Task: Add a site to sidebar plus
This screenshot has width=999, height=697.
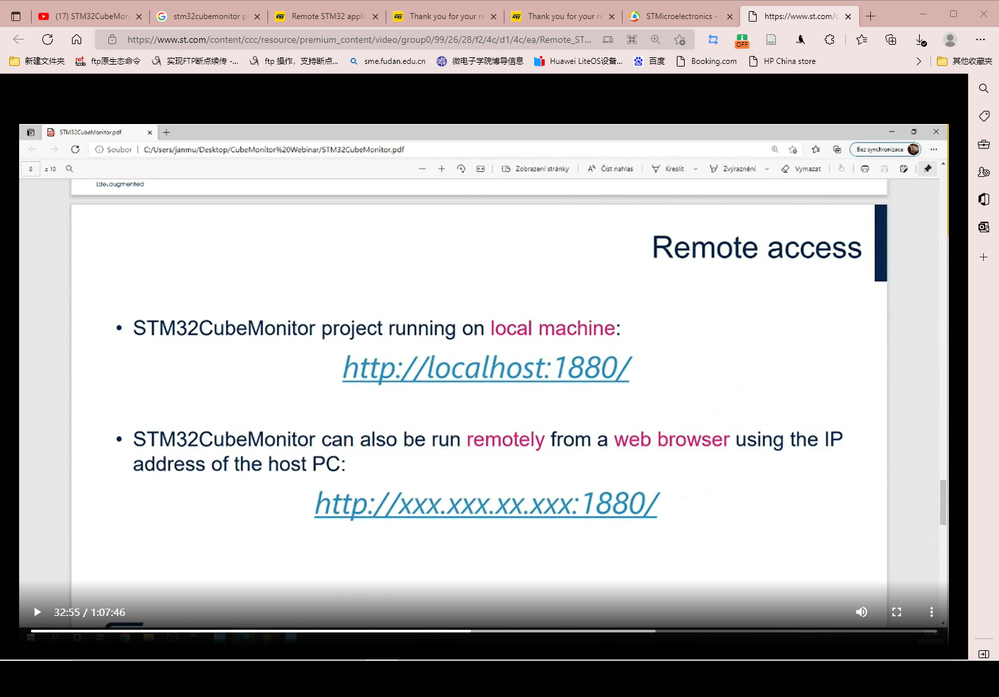Action: [x=984, y=257]
